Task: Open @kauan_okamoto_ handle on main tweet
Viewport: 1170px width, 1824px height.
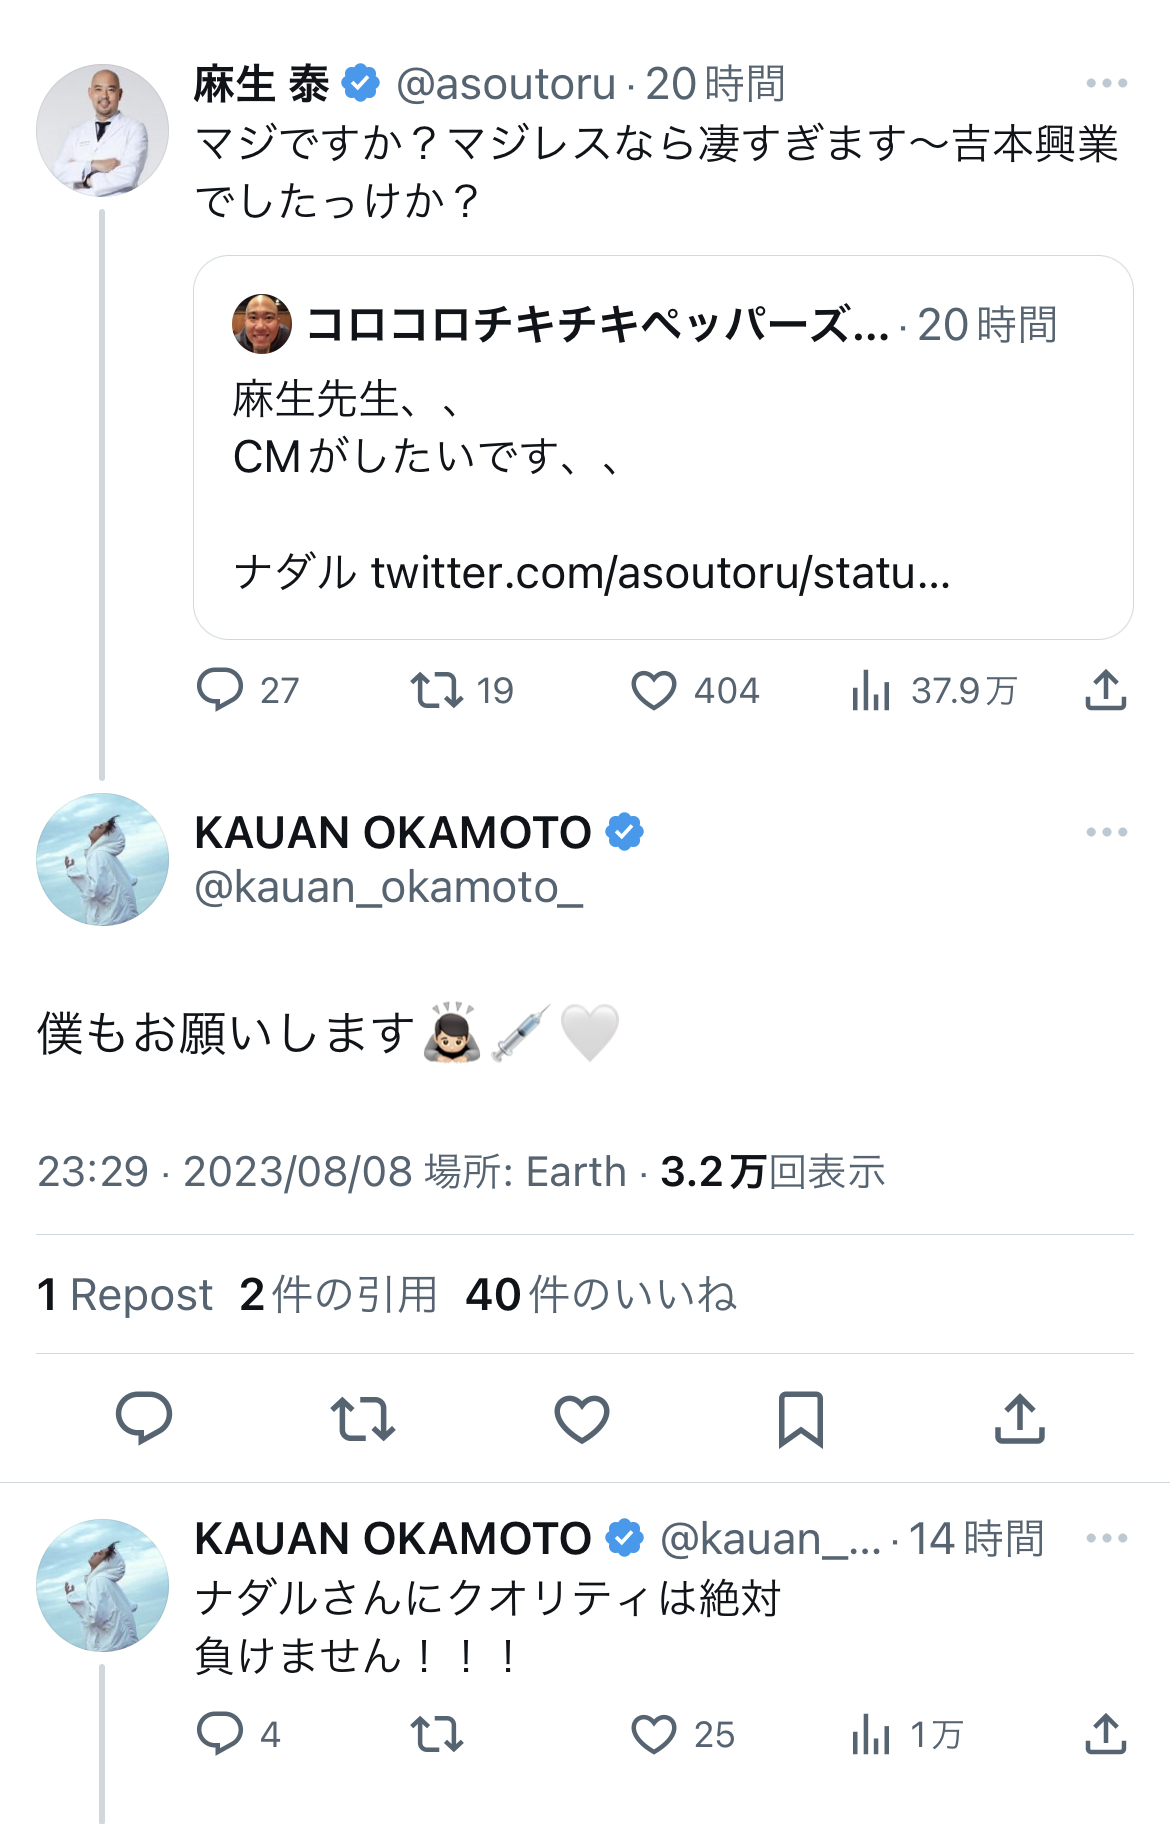Action: pos(388,887)
